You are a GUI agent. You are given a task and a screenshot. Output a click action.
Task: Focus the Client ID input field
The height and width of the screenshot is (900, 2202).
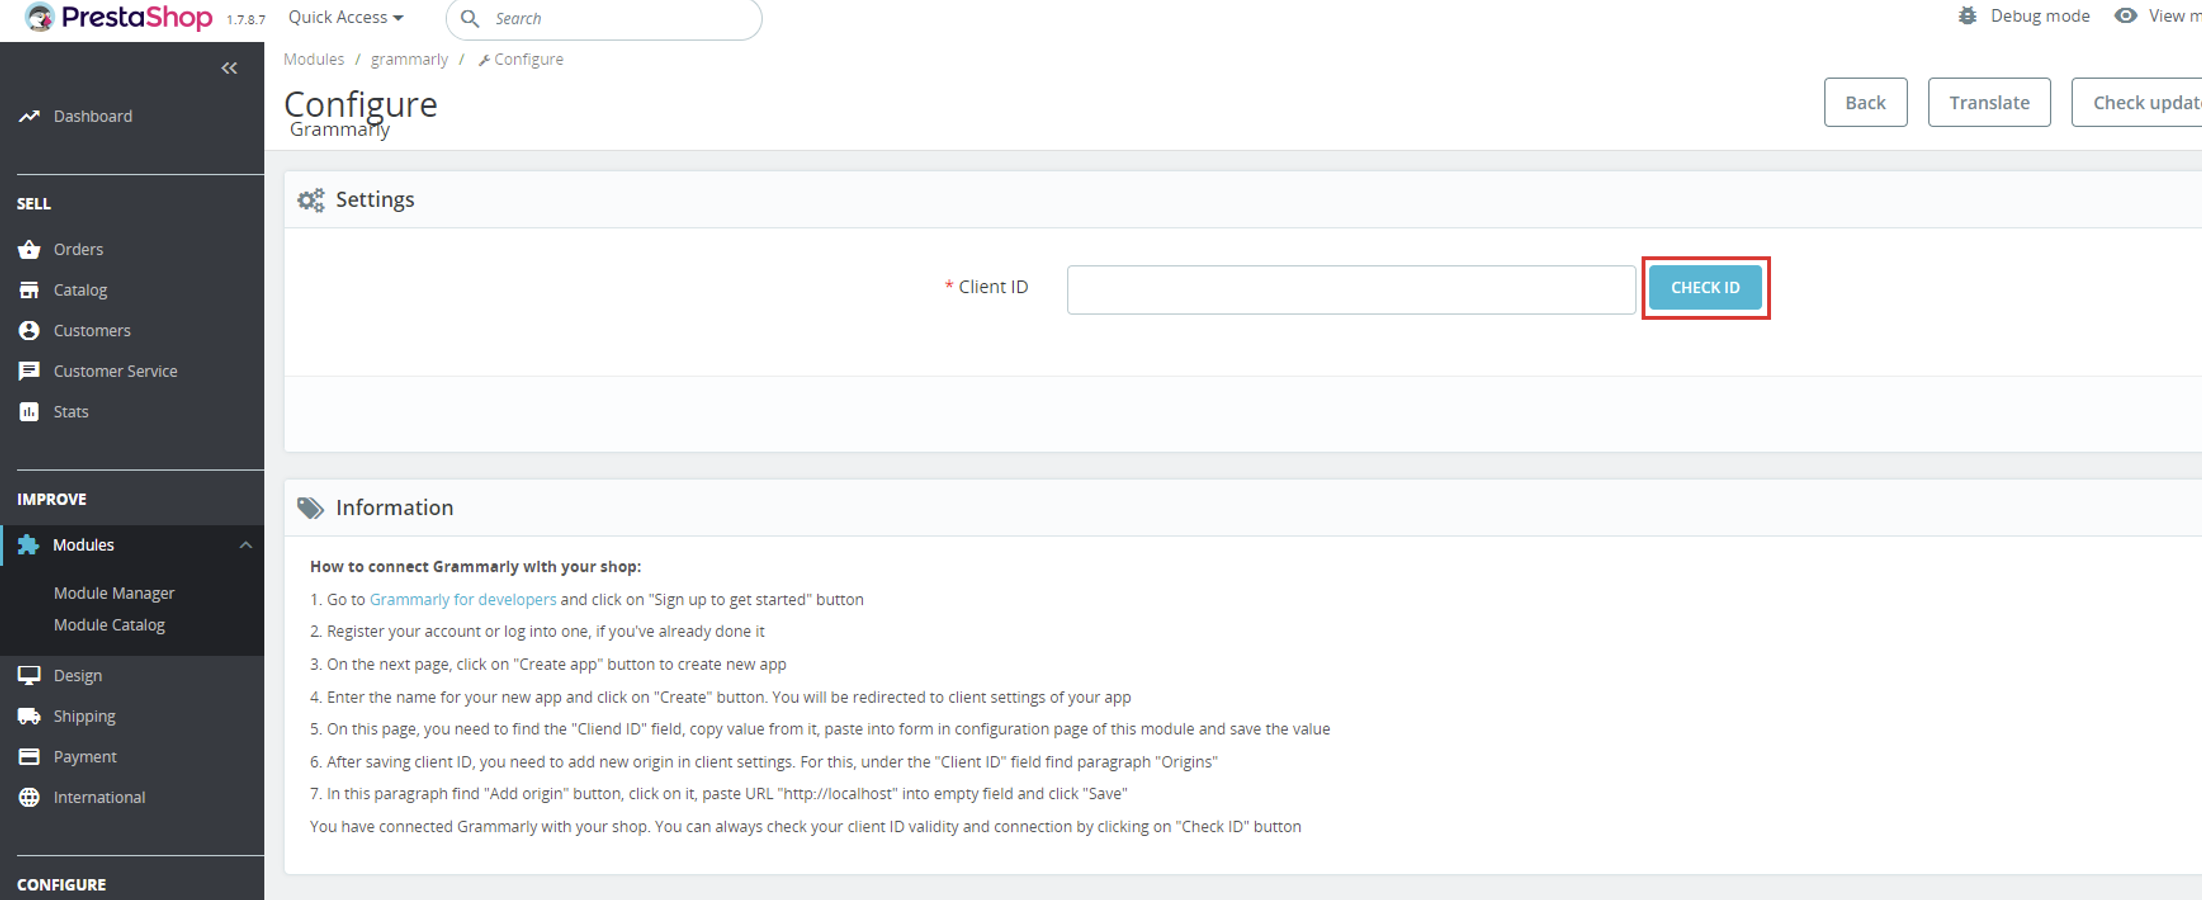point(1351,290)
